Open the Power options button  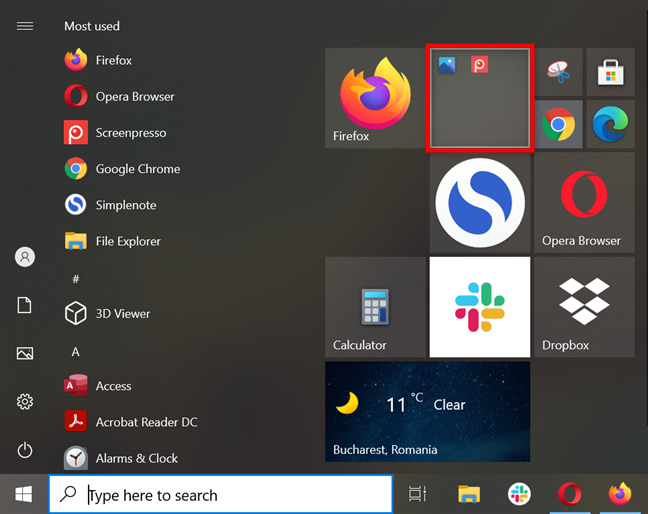(25, 450)
